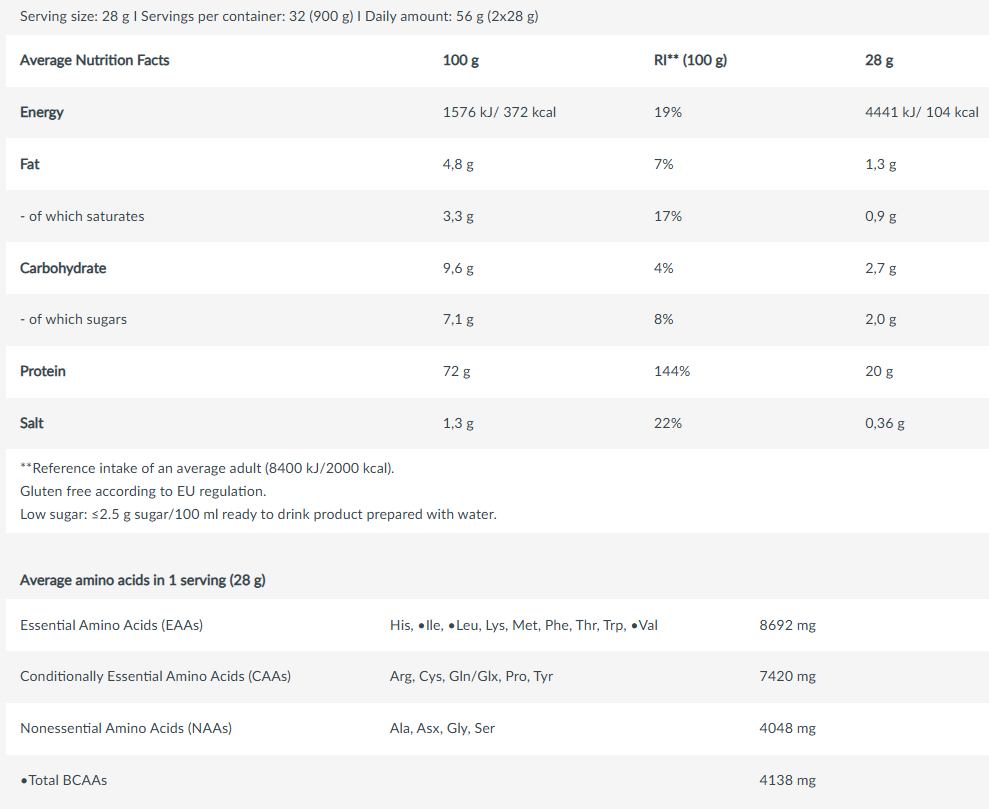This screenshot has width=989, height=809.
Task: Select the Average amino acids serving heading
Action: point(143,580)
